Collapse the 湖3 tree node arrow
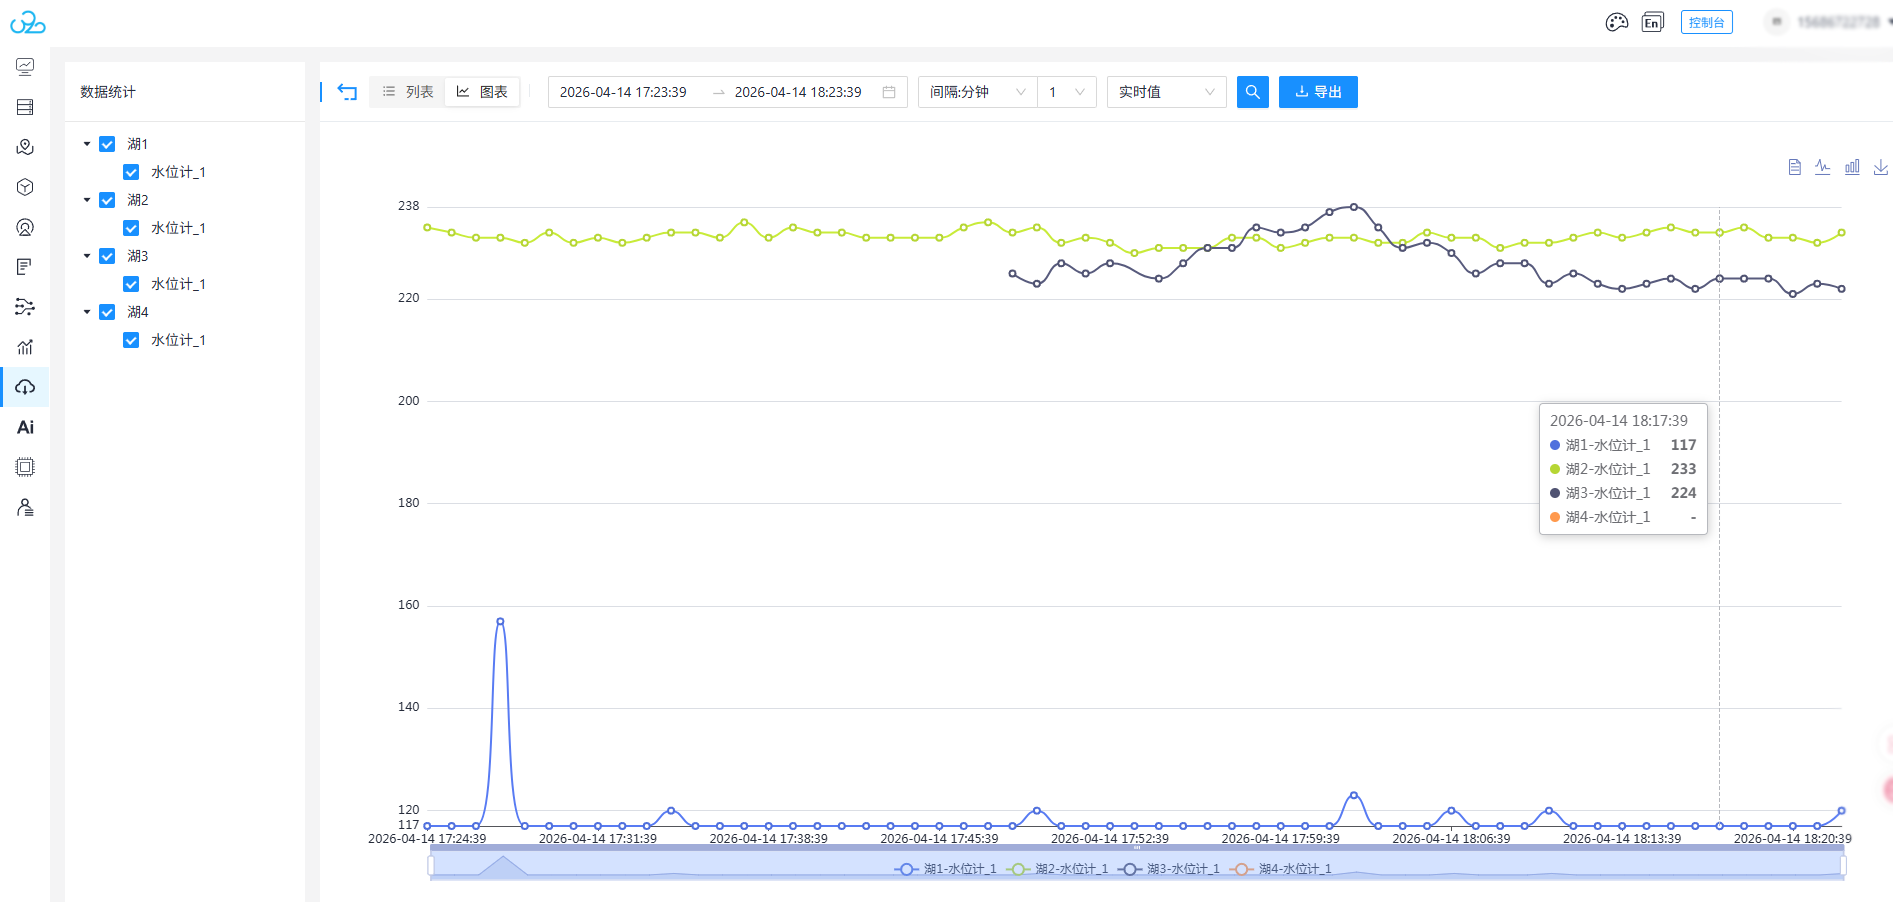The width and height of the screenshot is (1893, 902). pos(87,256)
